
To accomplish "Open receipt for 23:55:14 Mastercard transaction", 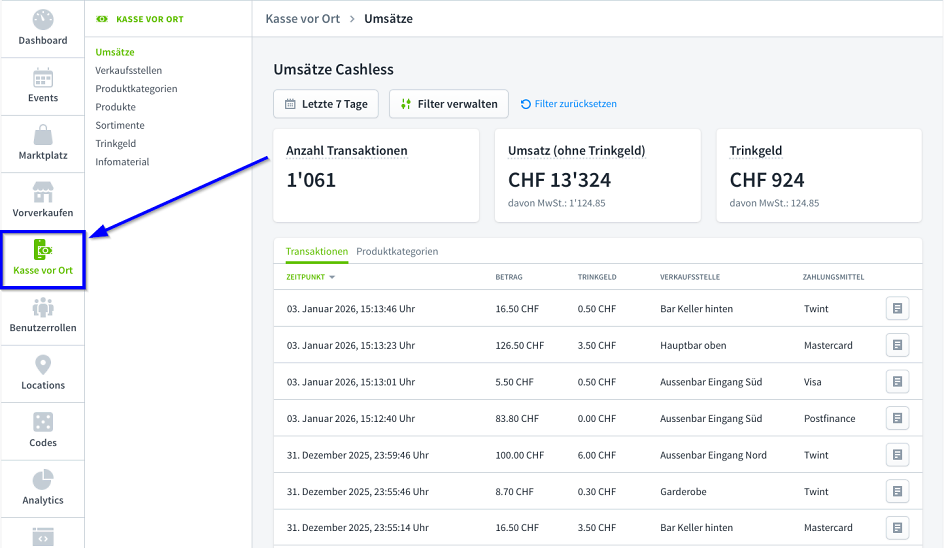I will [x=897, y=528].
